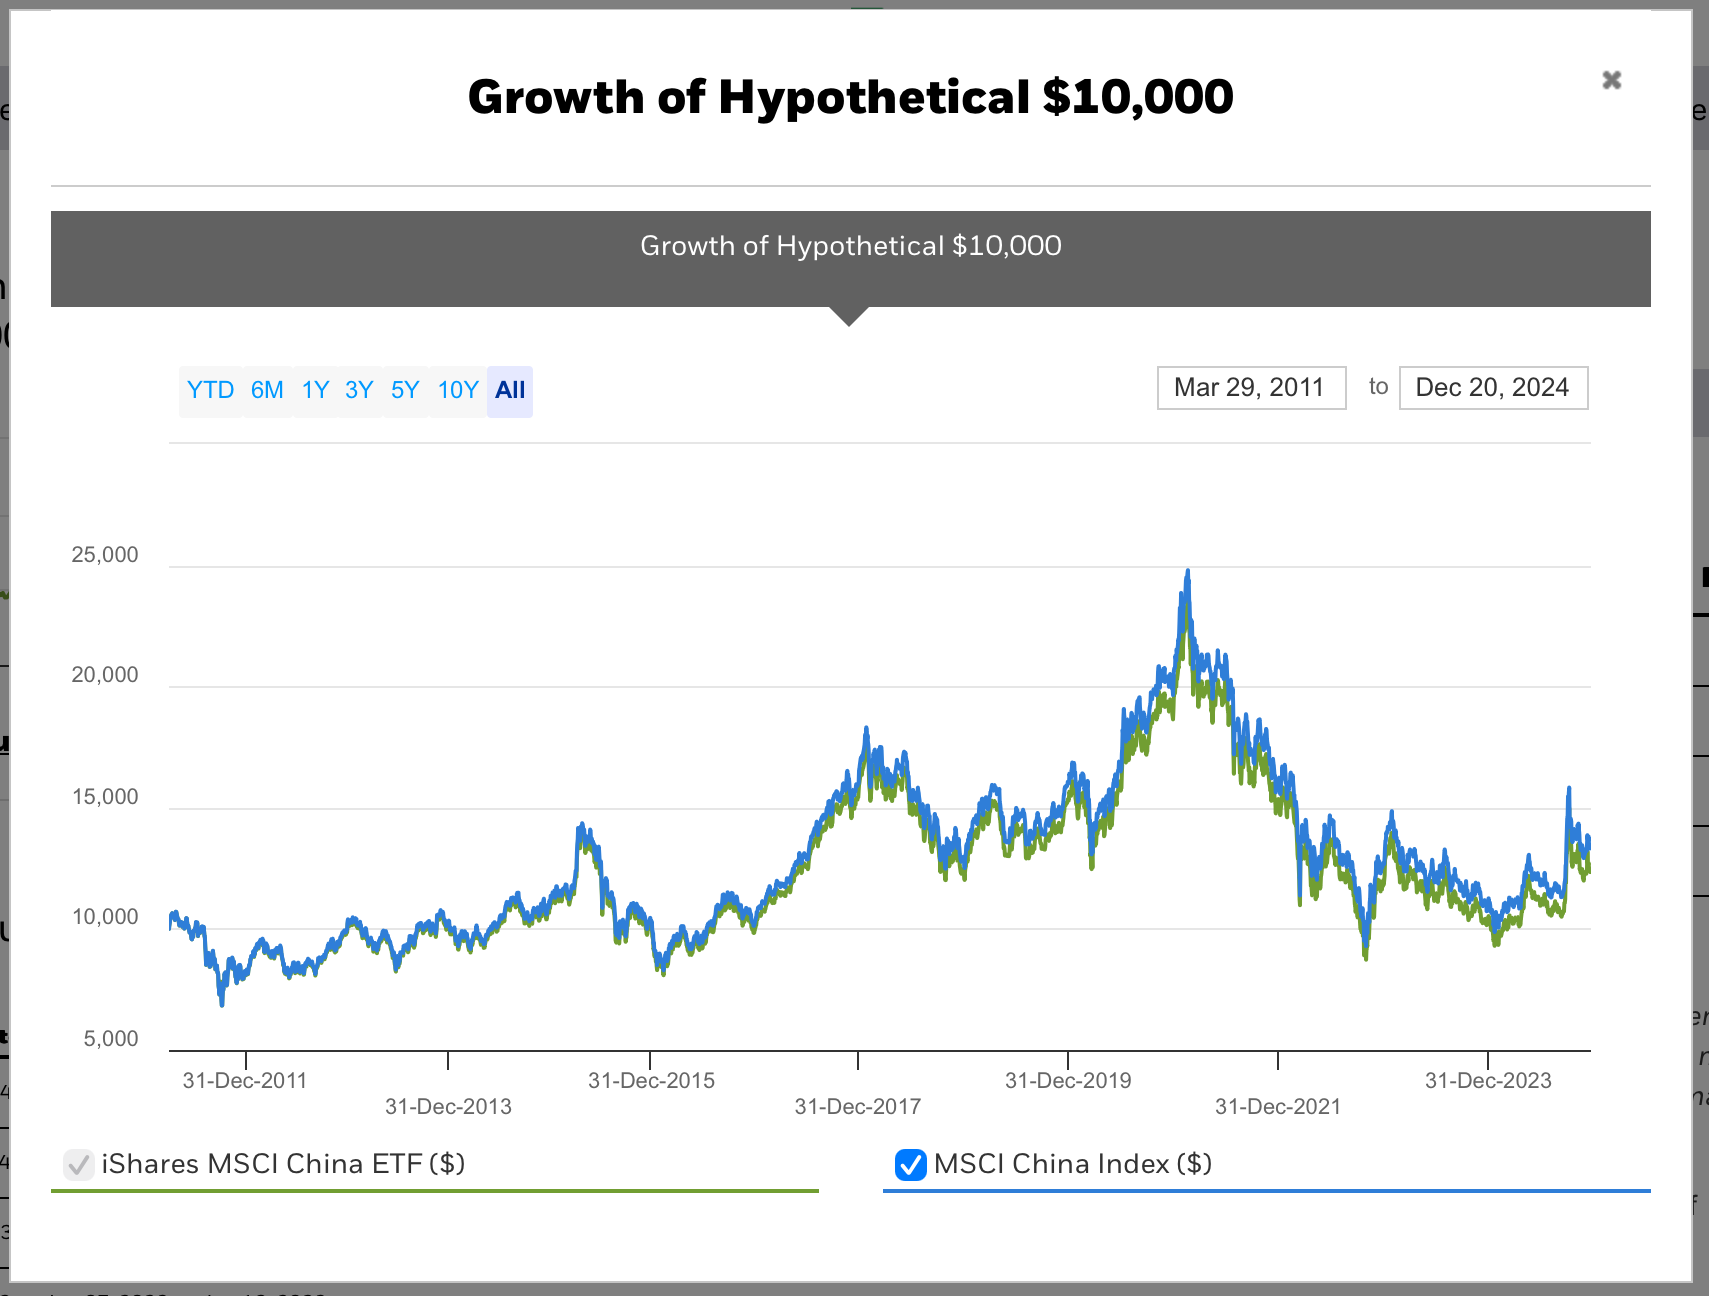Click the 31-Dec-2017 axis label
The image size is (1709, 1296).
point(857,1106)
